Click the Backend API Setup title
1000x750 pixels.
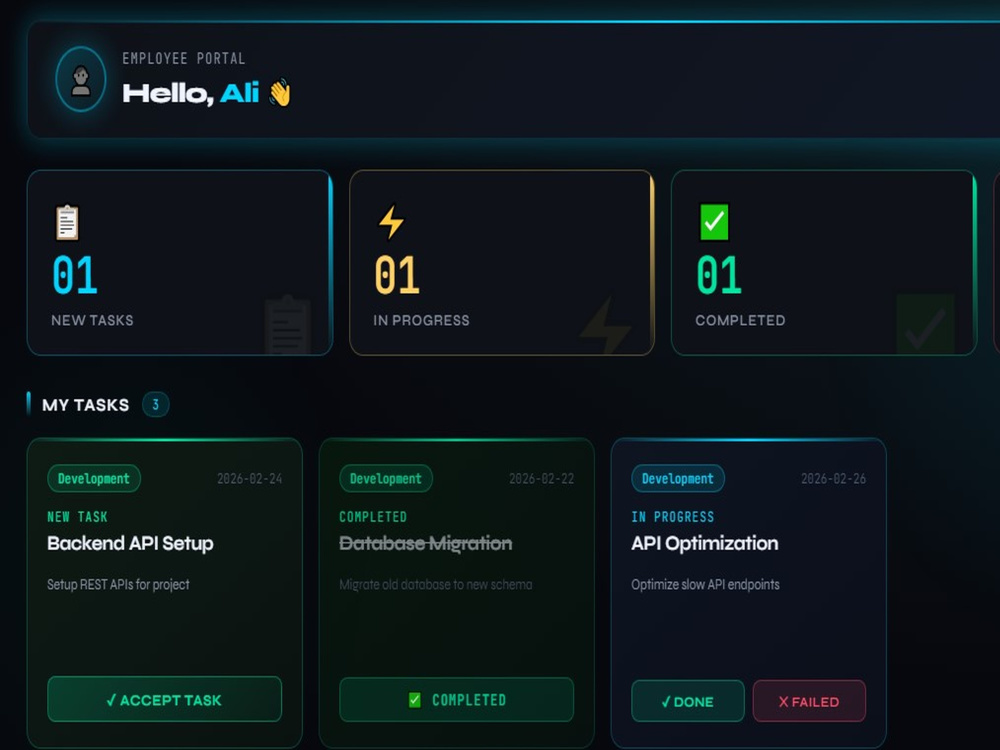click(130, 543)
